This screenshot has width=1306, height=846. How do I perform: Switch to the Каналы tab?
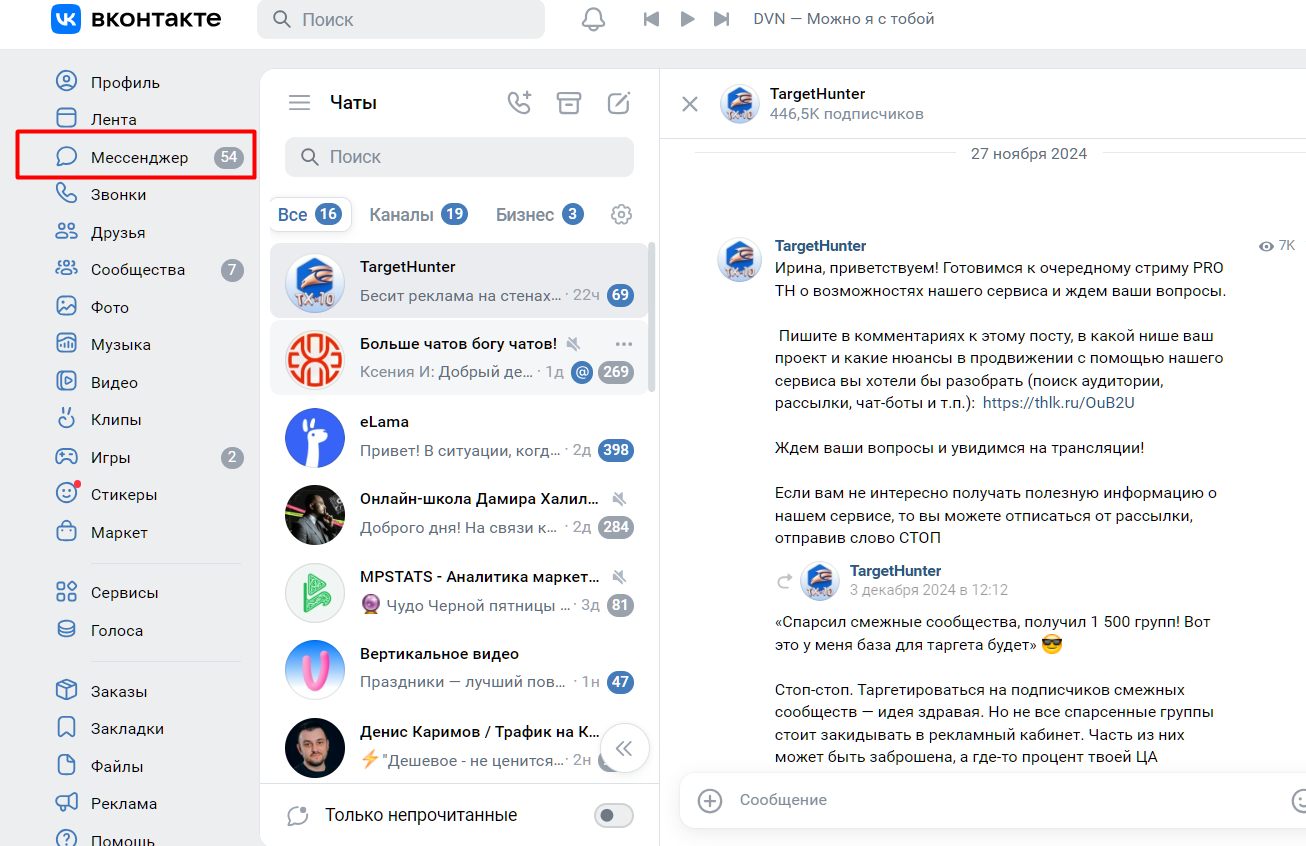tap(401, 215)
